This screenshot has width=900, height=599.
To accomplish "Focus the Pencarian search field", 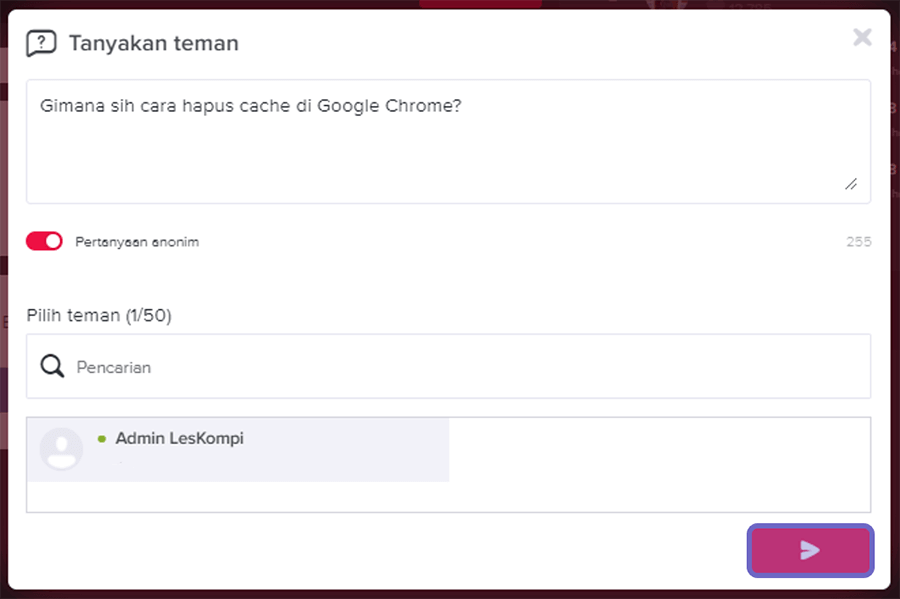I will coord(448,366).
